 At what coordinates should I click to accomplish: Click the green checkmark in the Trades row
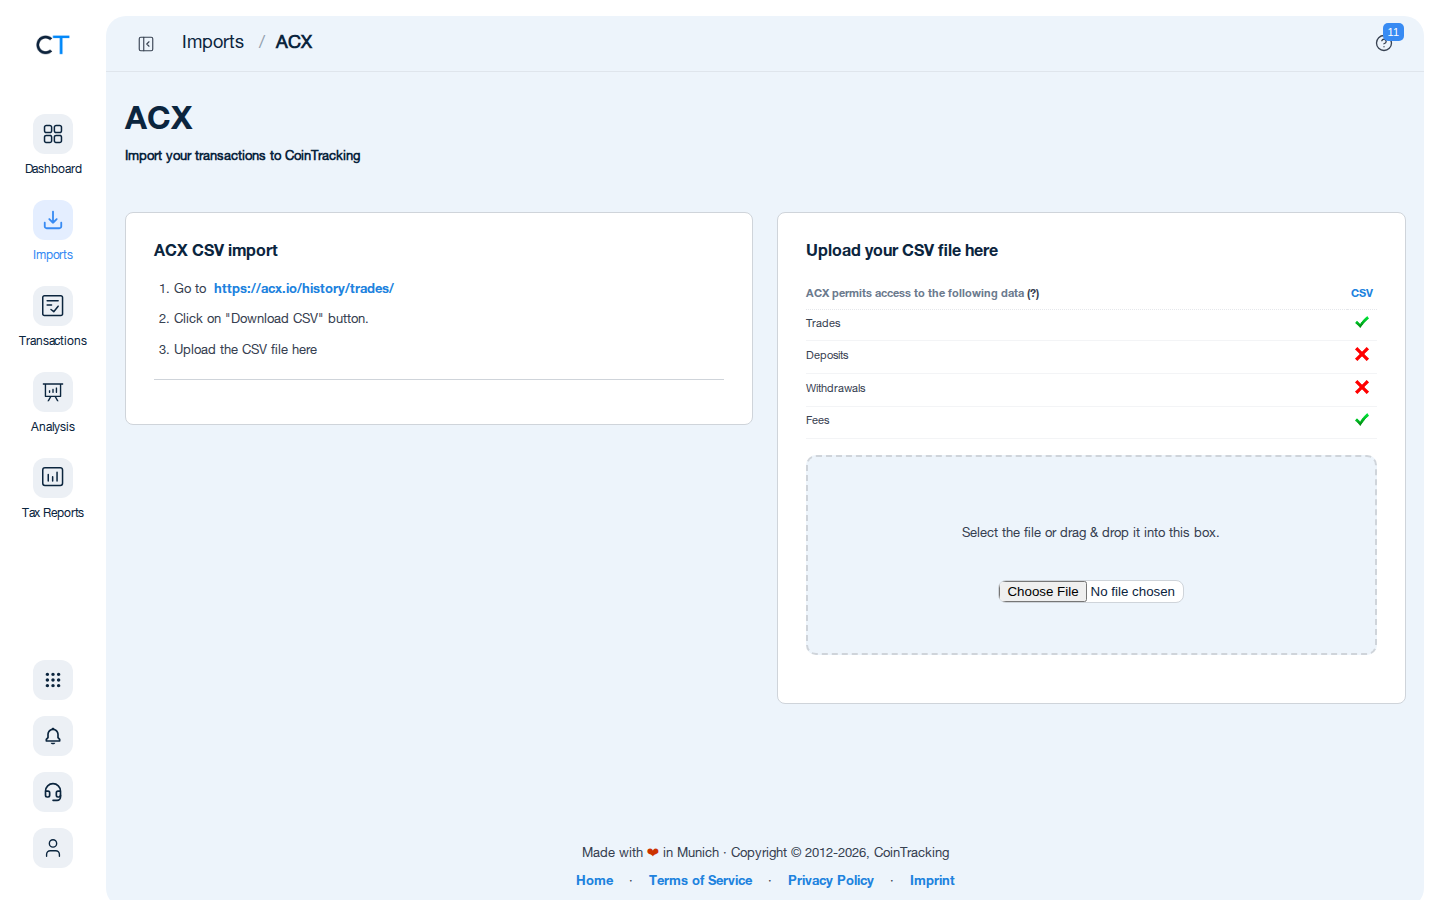(1362, 322)
